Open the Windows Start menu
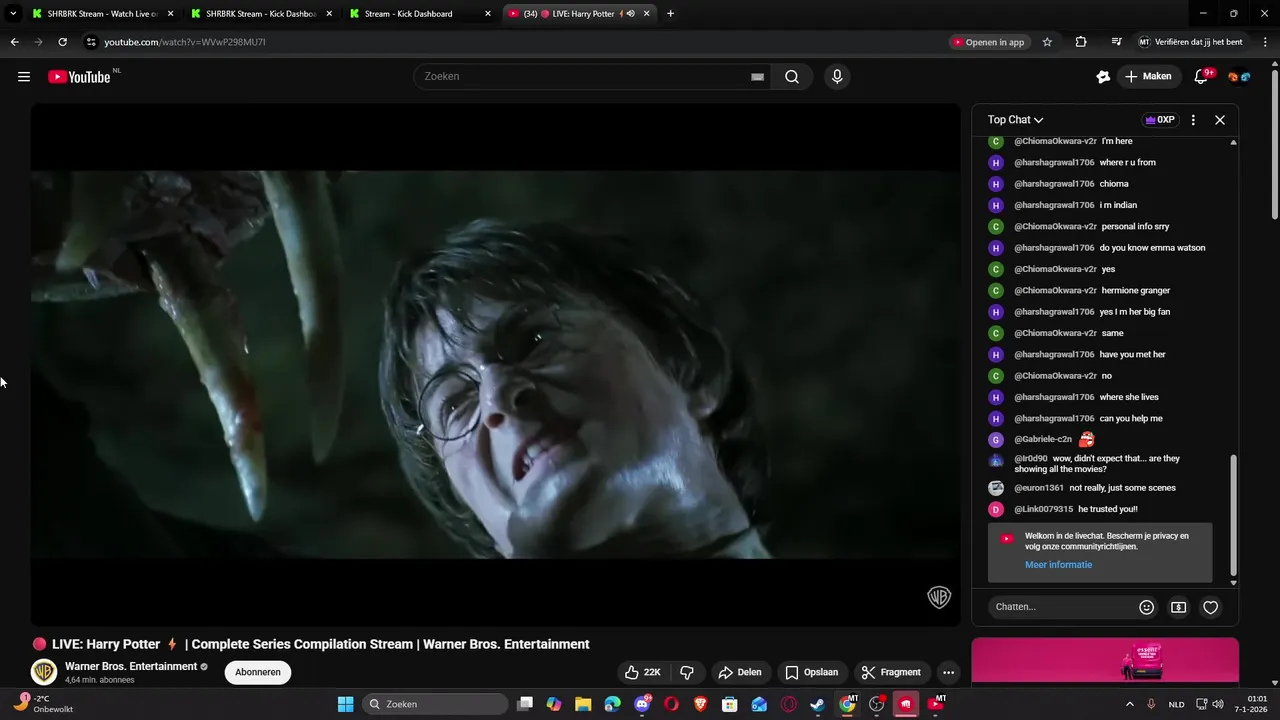 point(345,704)
